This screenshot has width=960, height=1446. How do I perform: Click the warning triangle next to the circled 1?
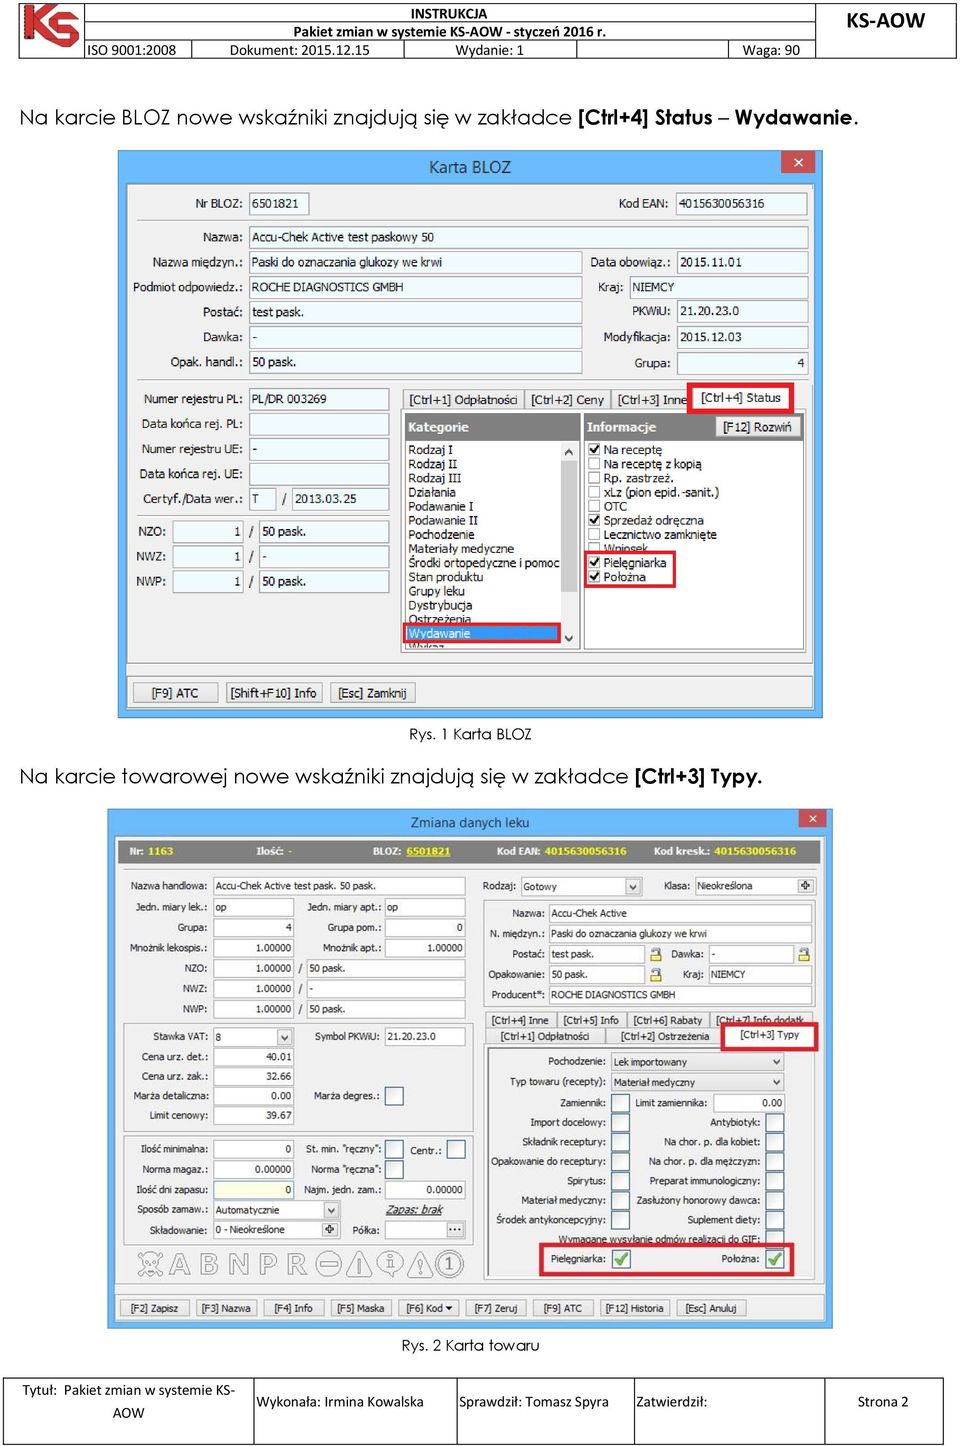420,1264
